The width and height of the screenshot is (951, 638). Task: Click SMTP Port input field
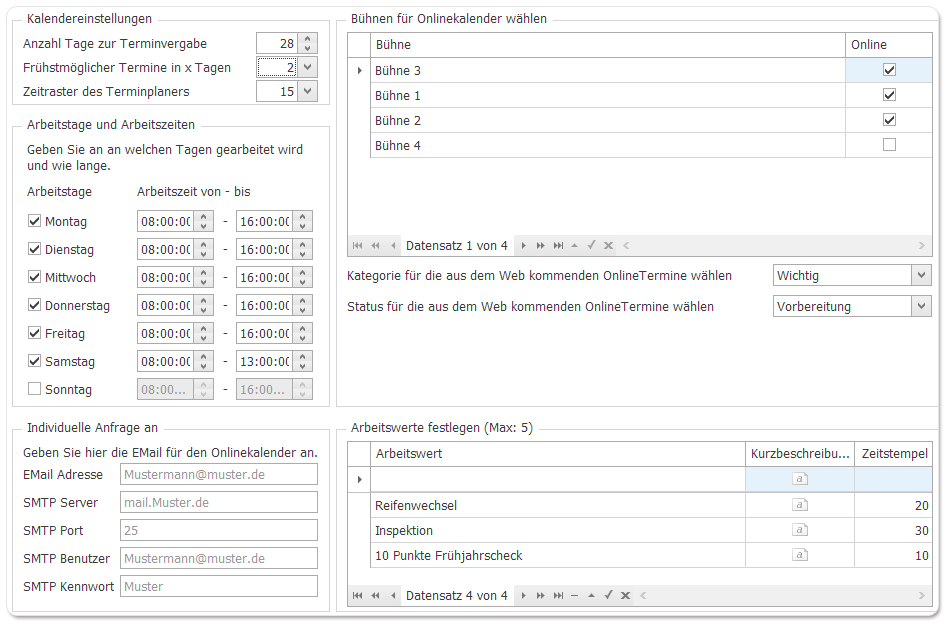(x=219, y=530)
